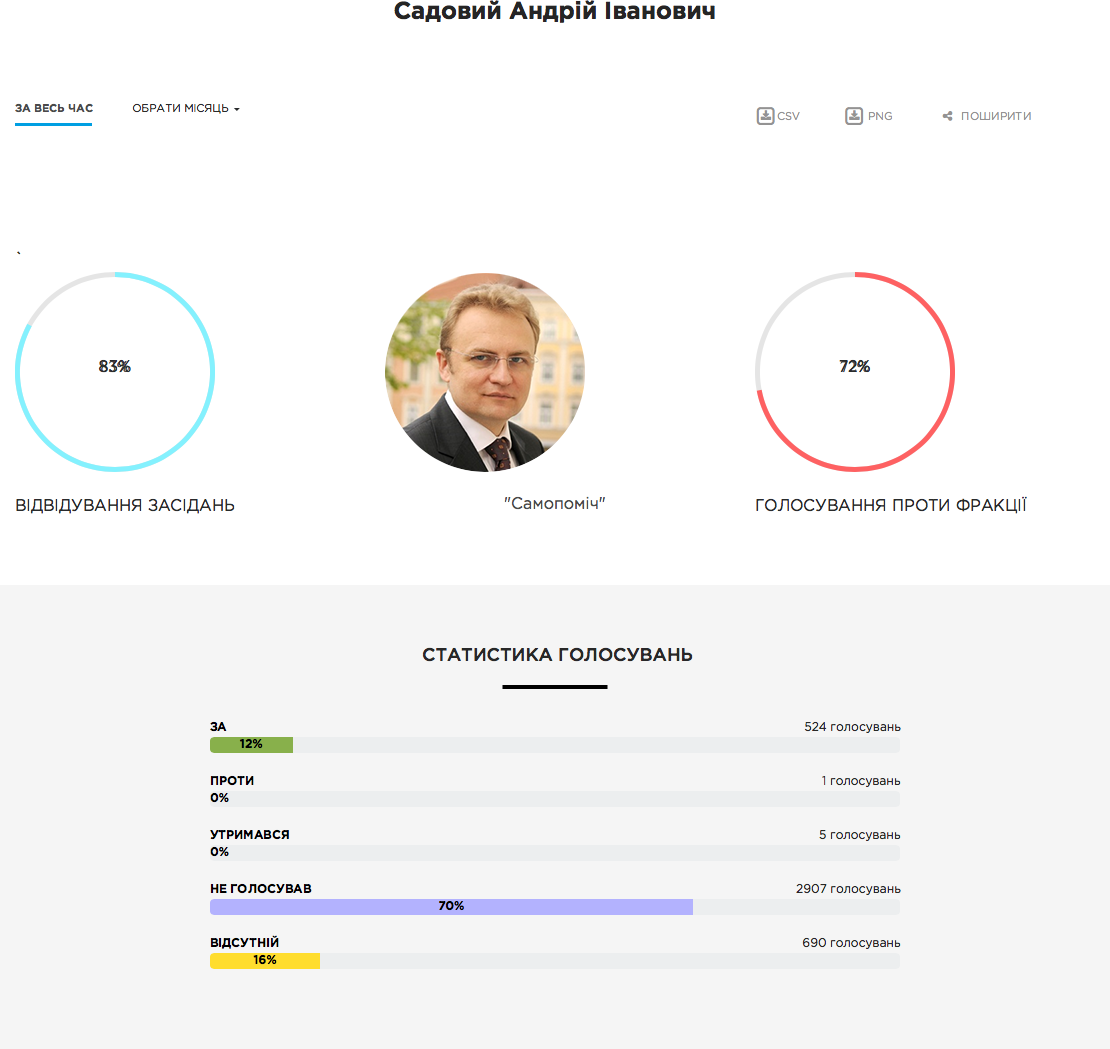Click the Проти progress bar
The width and height of the screenshot is (1110, 1049).
[x=555, y=799]
